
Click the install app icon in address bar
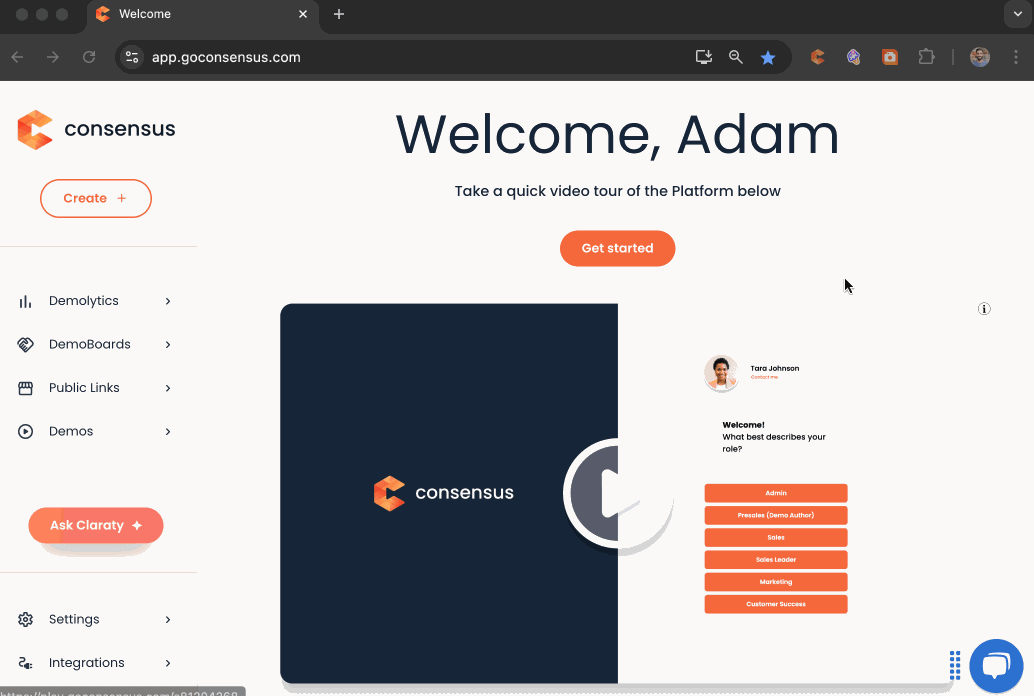[704, 57]
